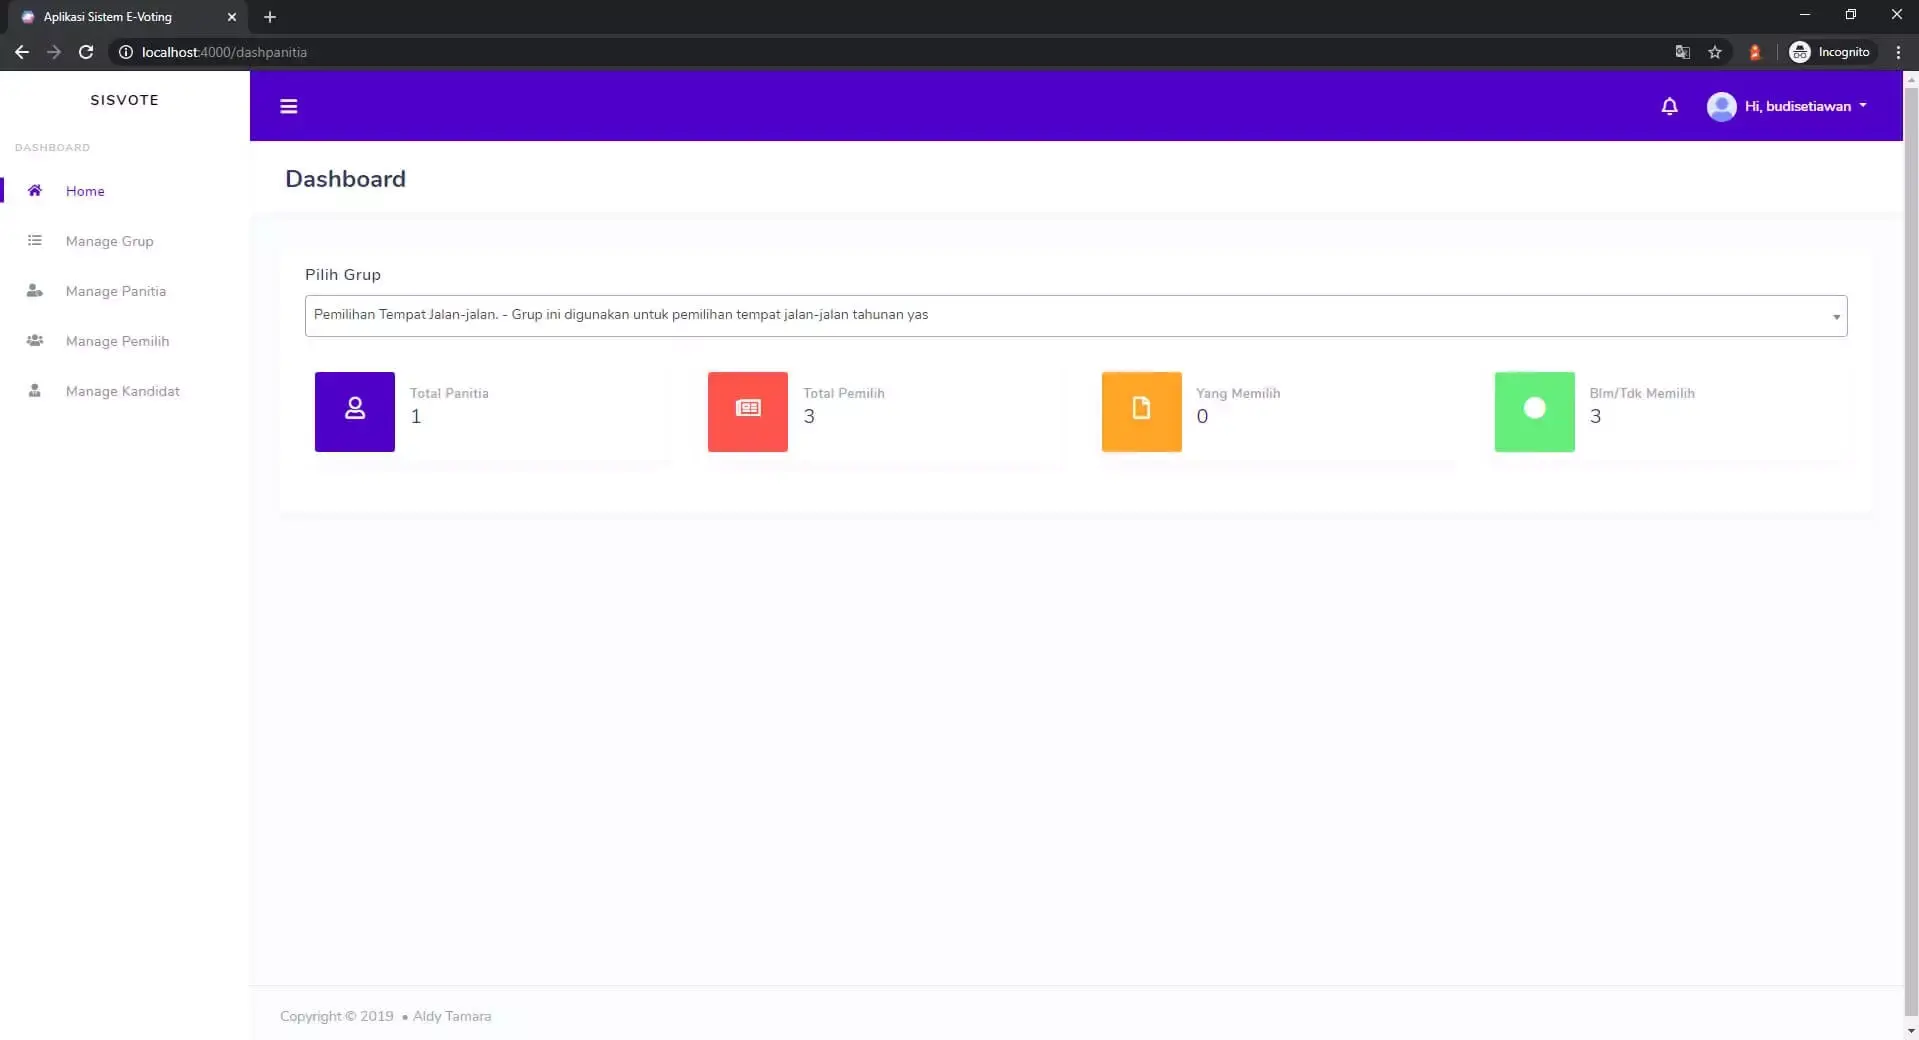Click the Home house icon
The height and width of the screenshot is (1040, 1919).
point(35,190)
